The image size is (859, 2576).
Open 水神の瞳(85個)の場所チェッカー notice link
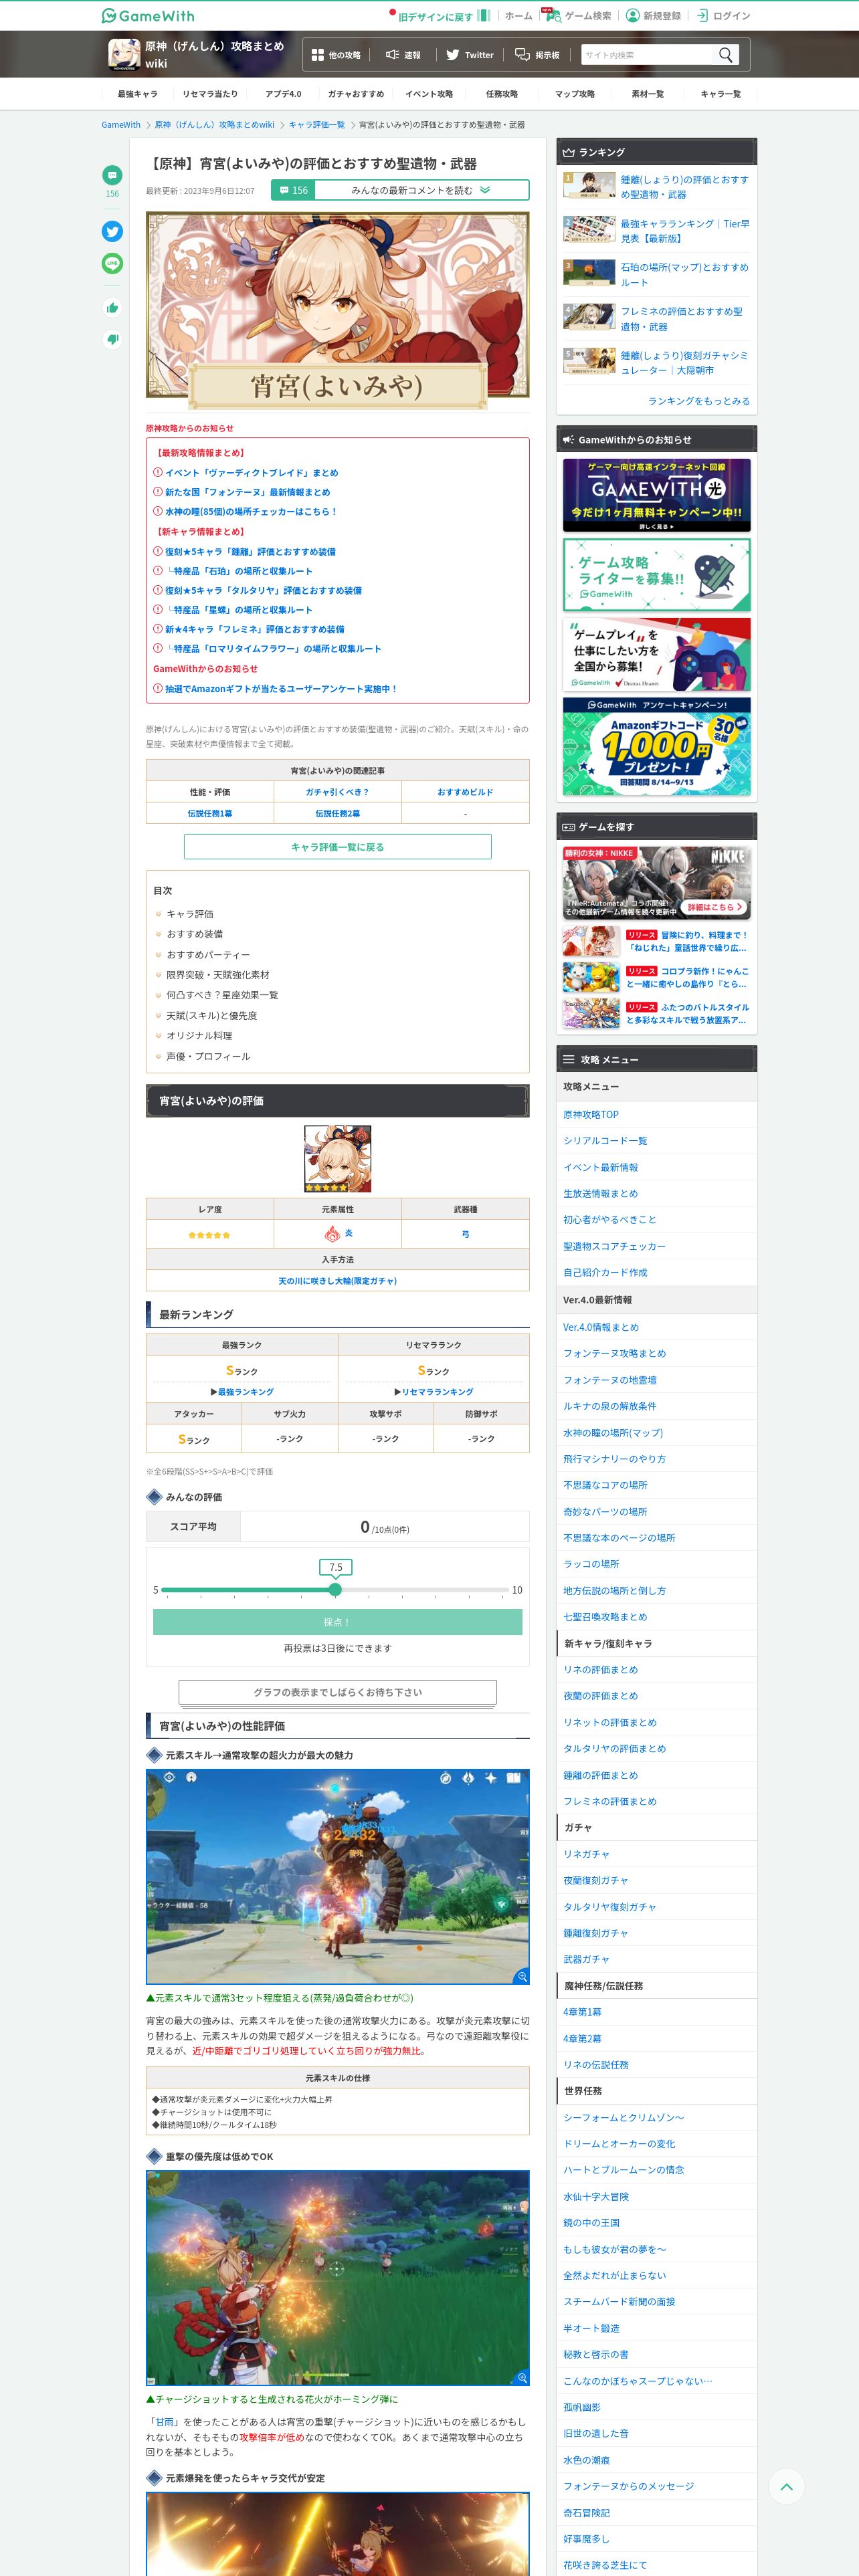pyautogui.click(x=251, y=512)
